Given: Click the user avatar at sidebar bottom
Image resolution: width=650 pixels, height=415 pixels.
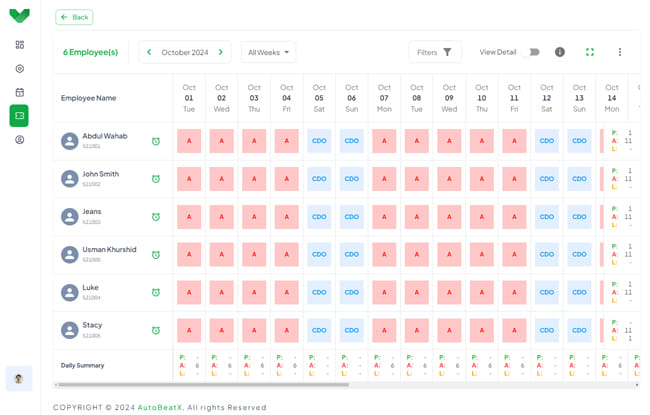Looking at the screenshot, I should point(19,378).
